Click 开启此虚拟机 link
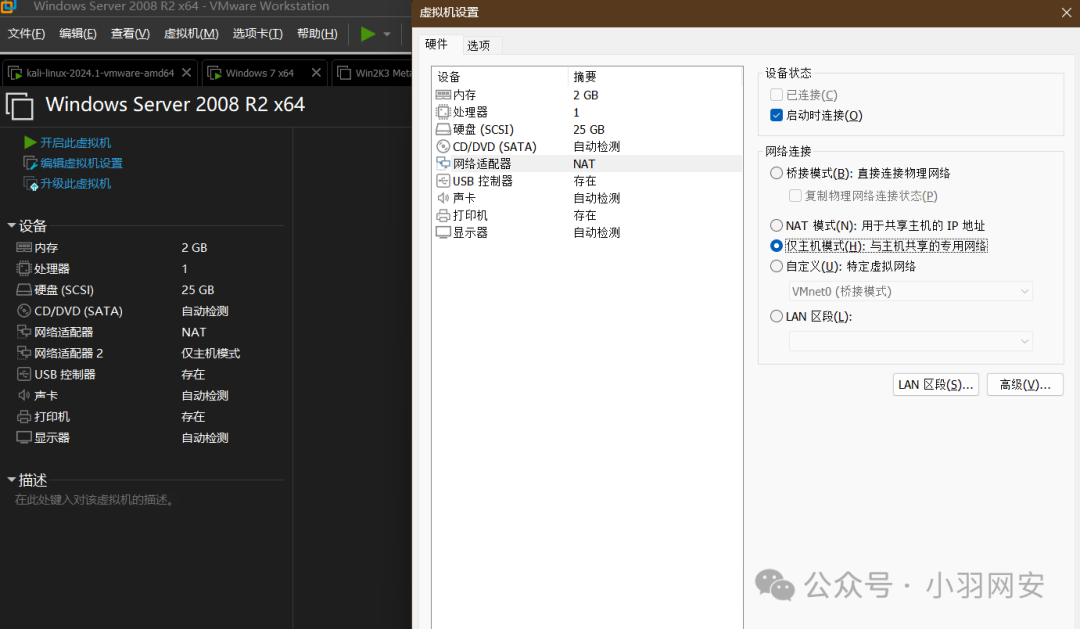 [x=75, y=143]
